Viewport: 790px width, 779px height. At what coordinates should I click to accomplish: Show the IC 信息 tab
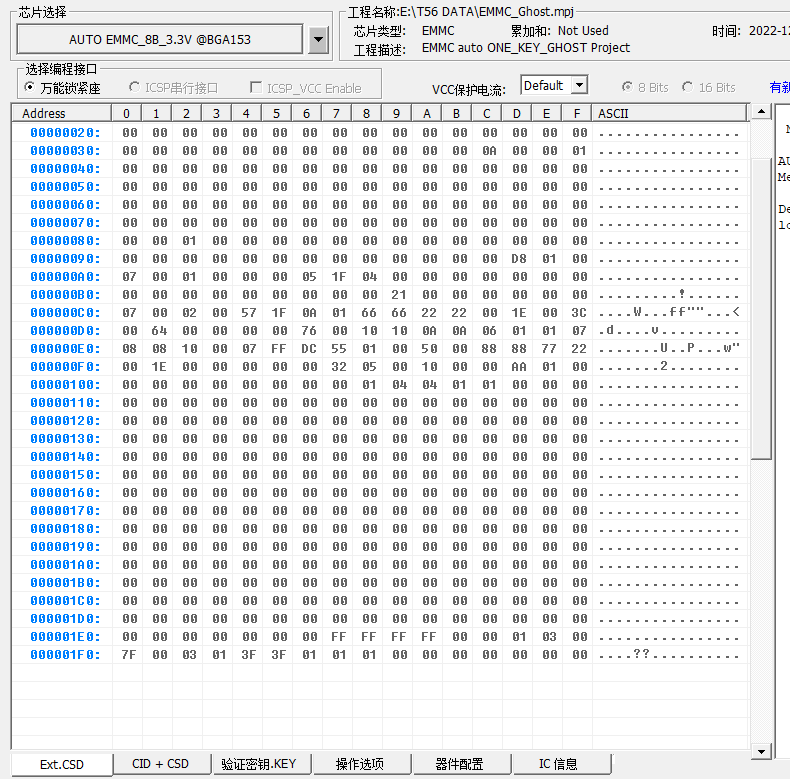pyautogui.click(x=558, y=764)
